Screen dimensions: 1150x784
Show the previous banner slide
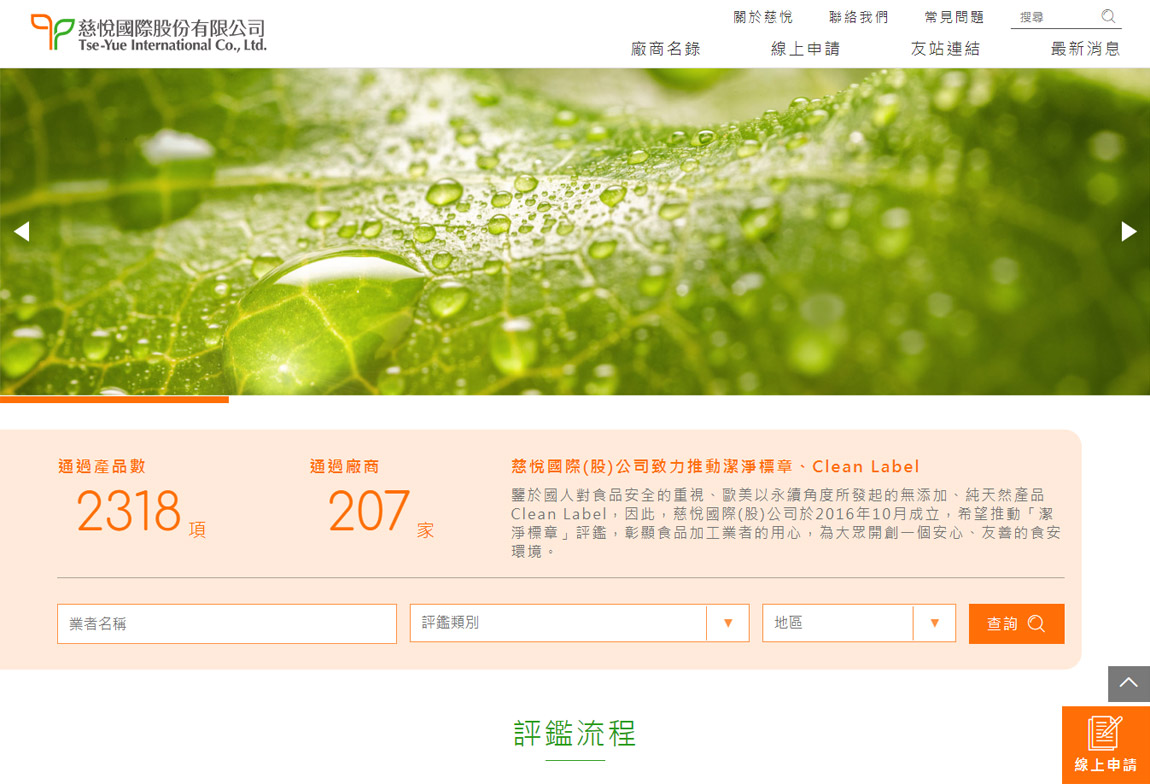(x=21, y=231)
